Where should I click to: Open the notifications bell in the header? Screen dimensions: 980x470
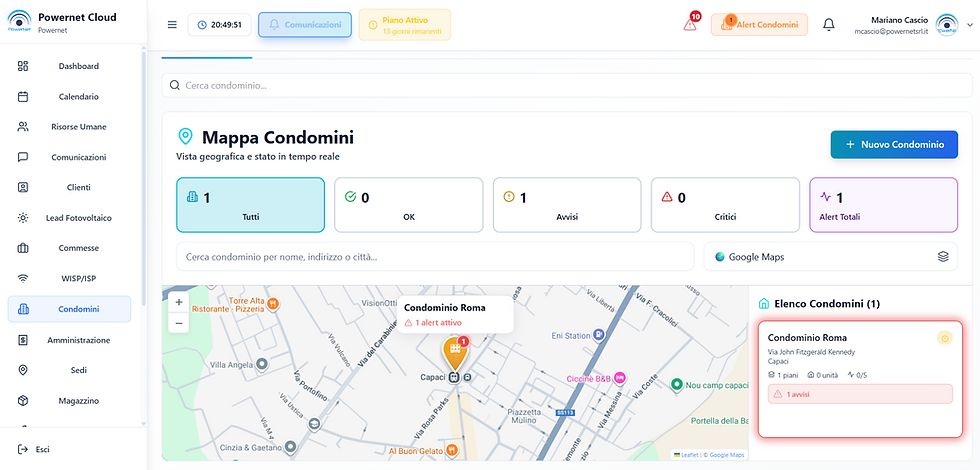pos(829,25)
